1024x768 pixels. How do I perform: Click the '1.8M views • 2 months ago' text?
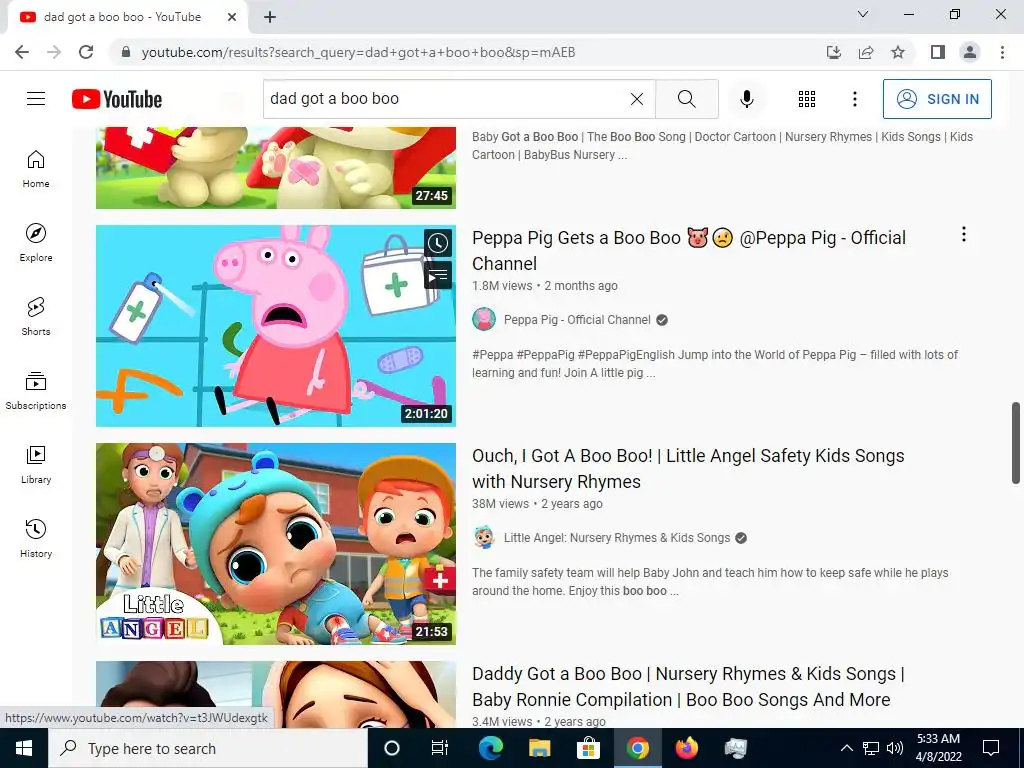(x=545, y=286)
